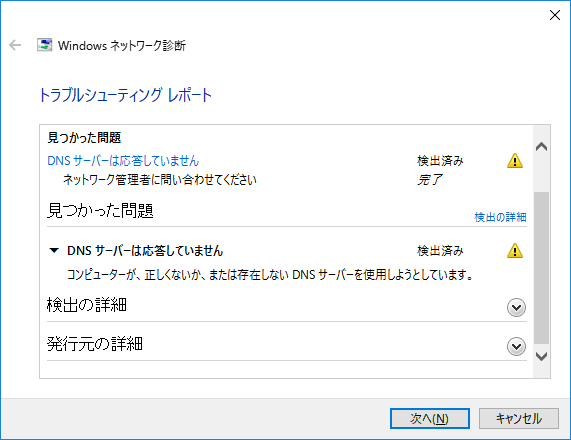This screenshot has height=440, width=571.
Task: Click the 'Windows ネットワーク診断' title text
Action: point(122,46)
